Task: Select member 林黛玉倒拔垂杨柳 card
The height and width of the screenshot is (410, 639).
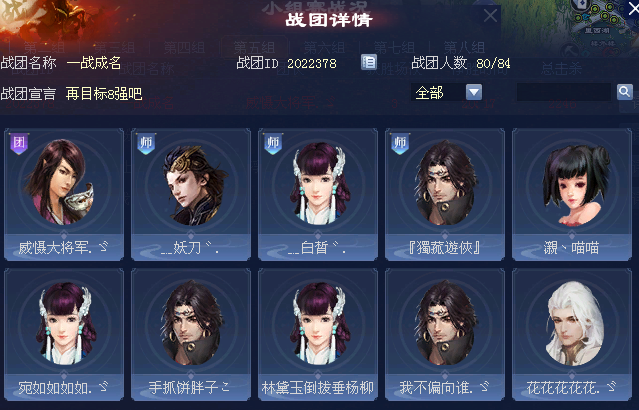Action: click(x=318, y=335)
